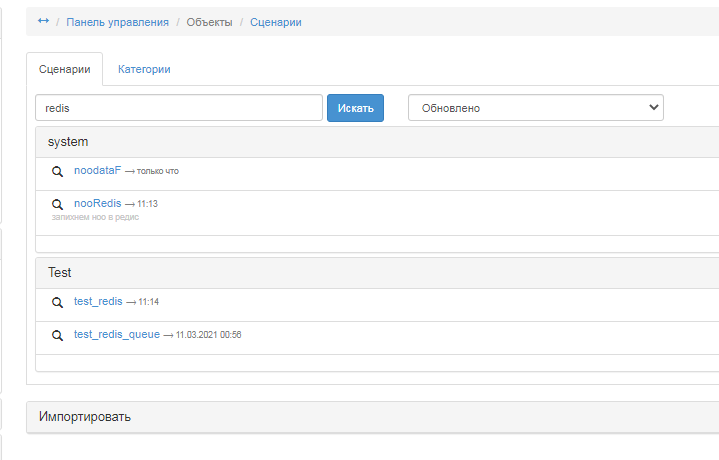
Task: Click the Искать button
Action: pyautogui.click(x=355, y=108)
